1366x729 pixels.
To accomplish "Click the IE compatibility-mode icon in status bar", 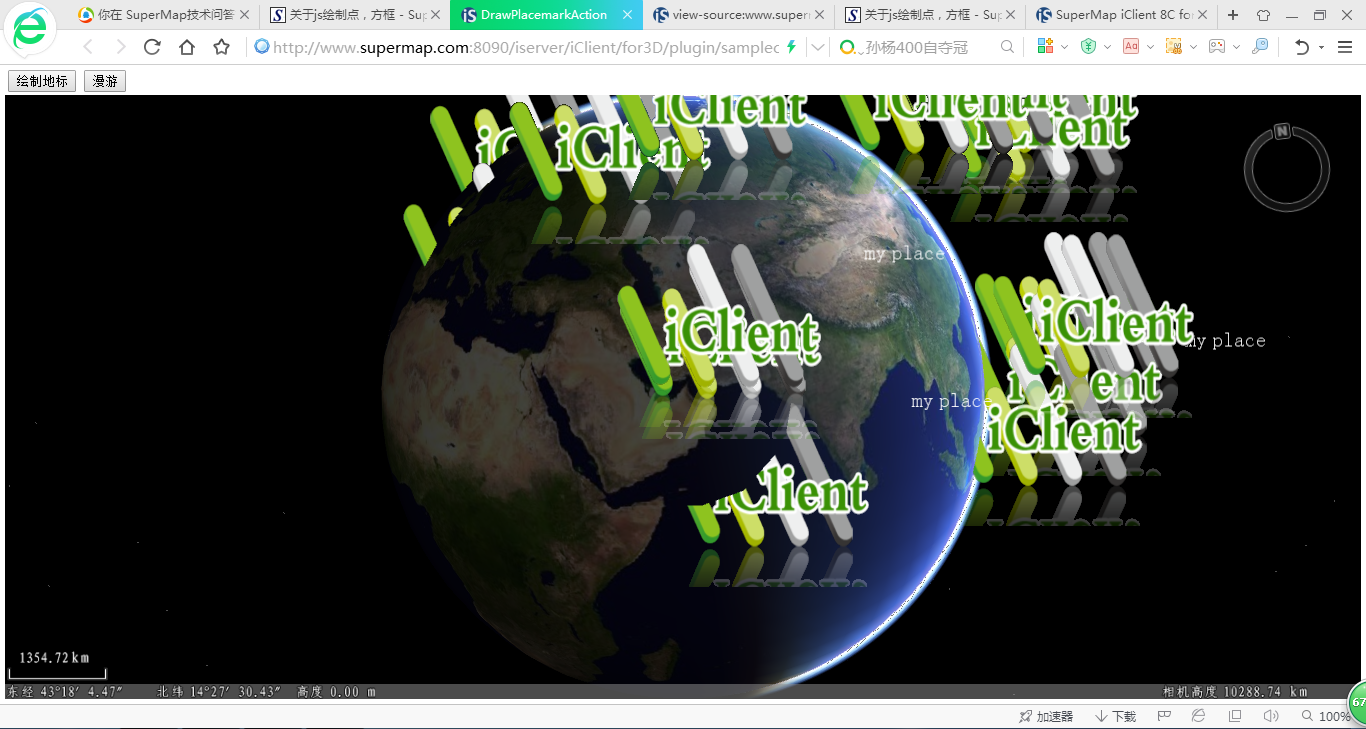I will pyautogui.click(x=1198, y=716).
